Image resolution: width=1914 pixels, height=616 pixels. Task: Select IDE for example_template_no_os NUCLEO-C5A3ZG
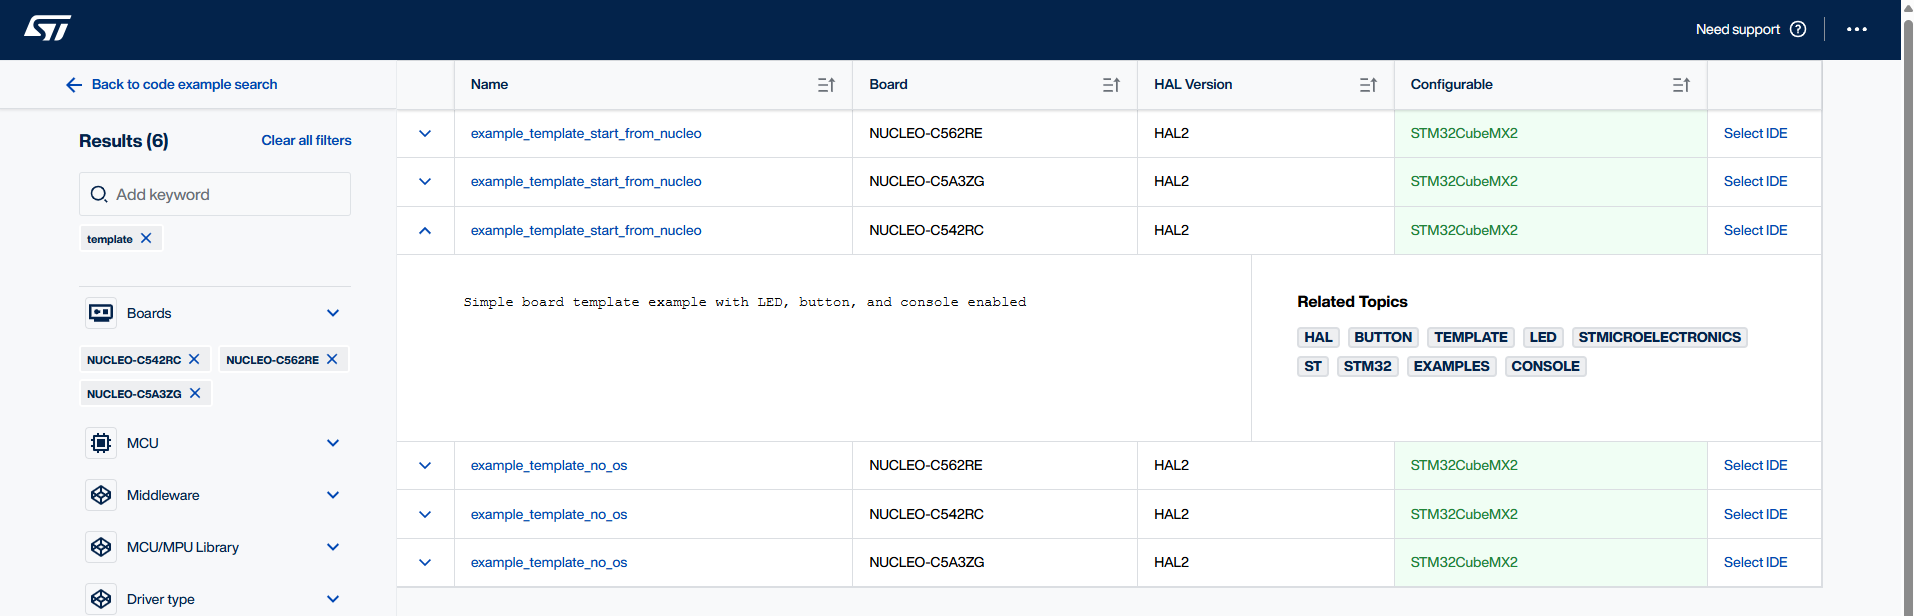pos(1754,562)
